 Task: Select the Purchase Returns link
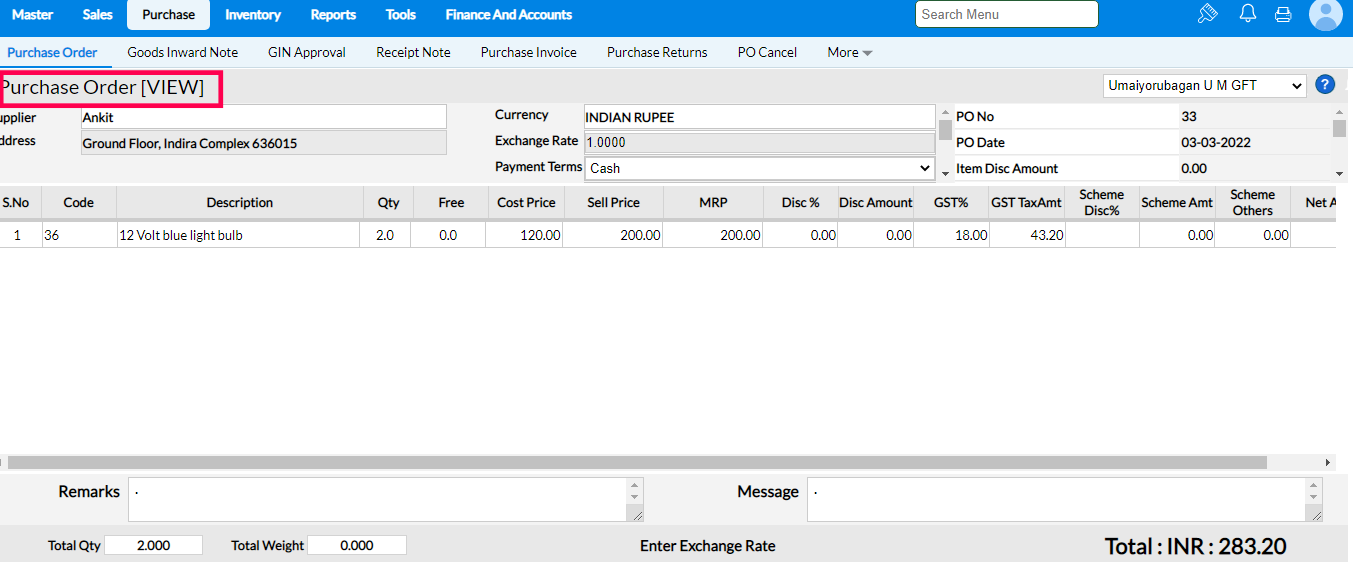tap(656, 52)
